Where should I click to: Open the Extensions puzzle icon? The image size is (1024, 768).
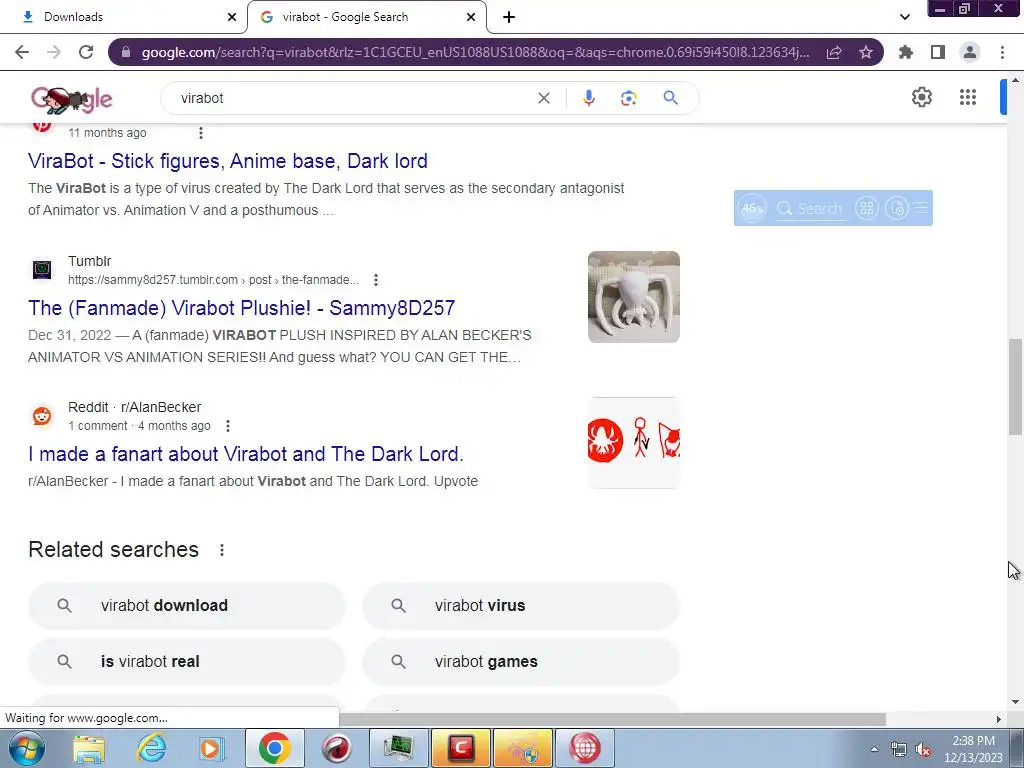point(906,52)
